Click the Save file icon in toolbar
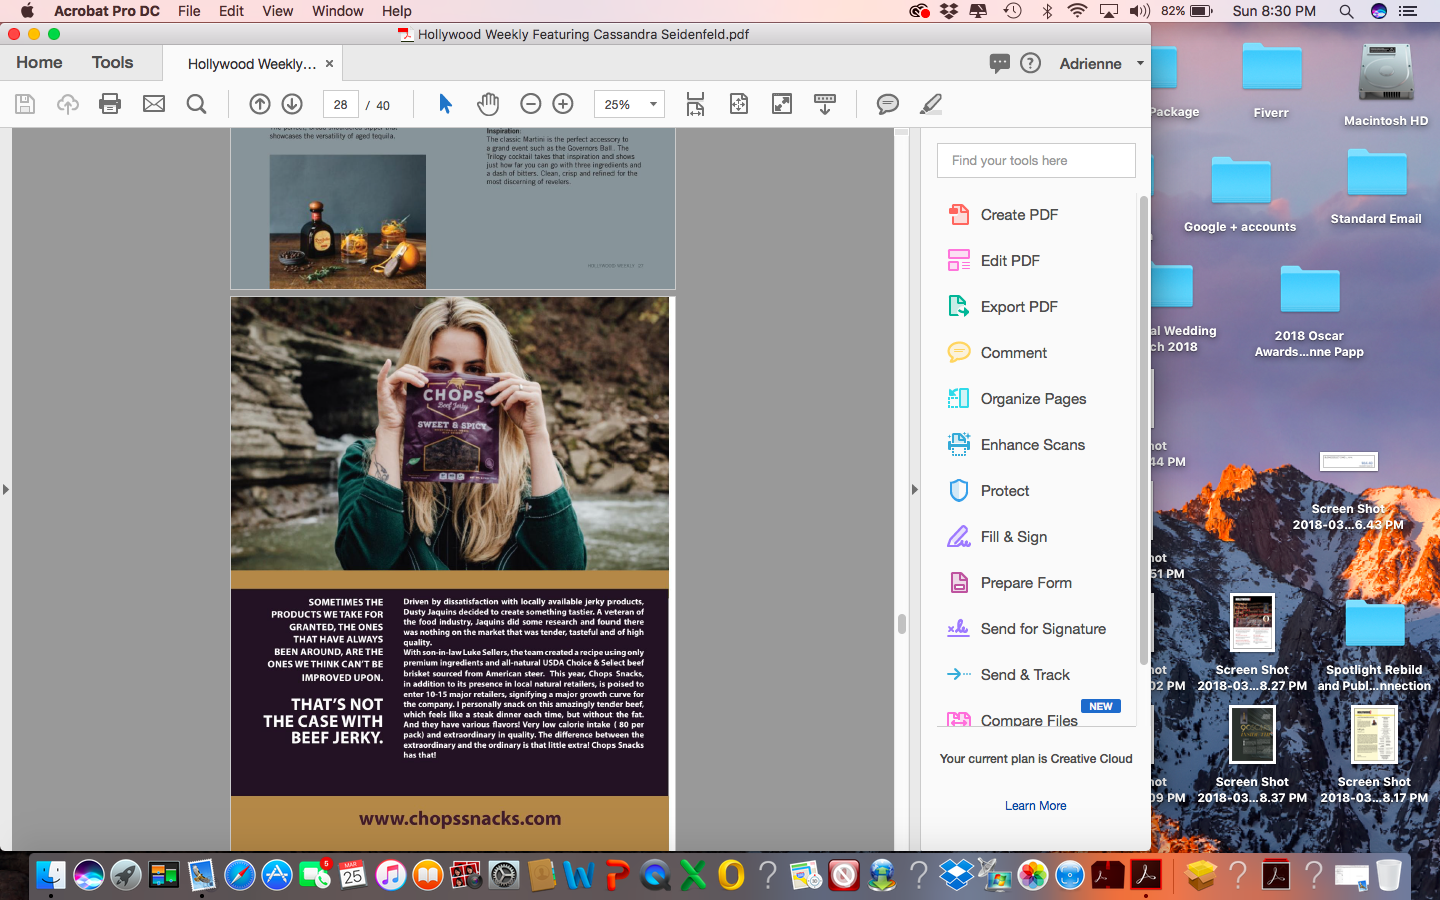1440x900 pixels. pyautogui.click(x=25, y=104)
